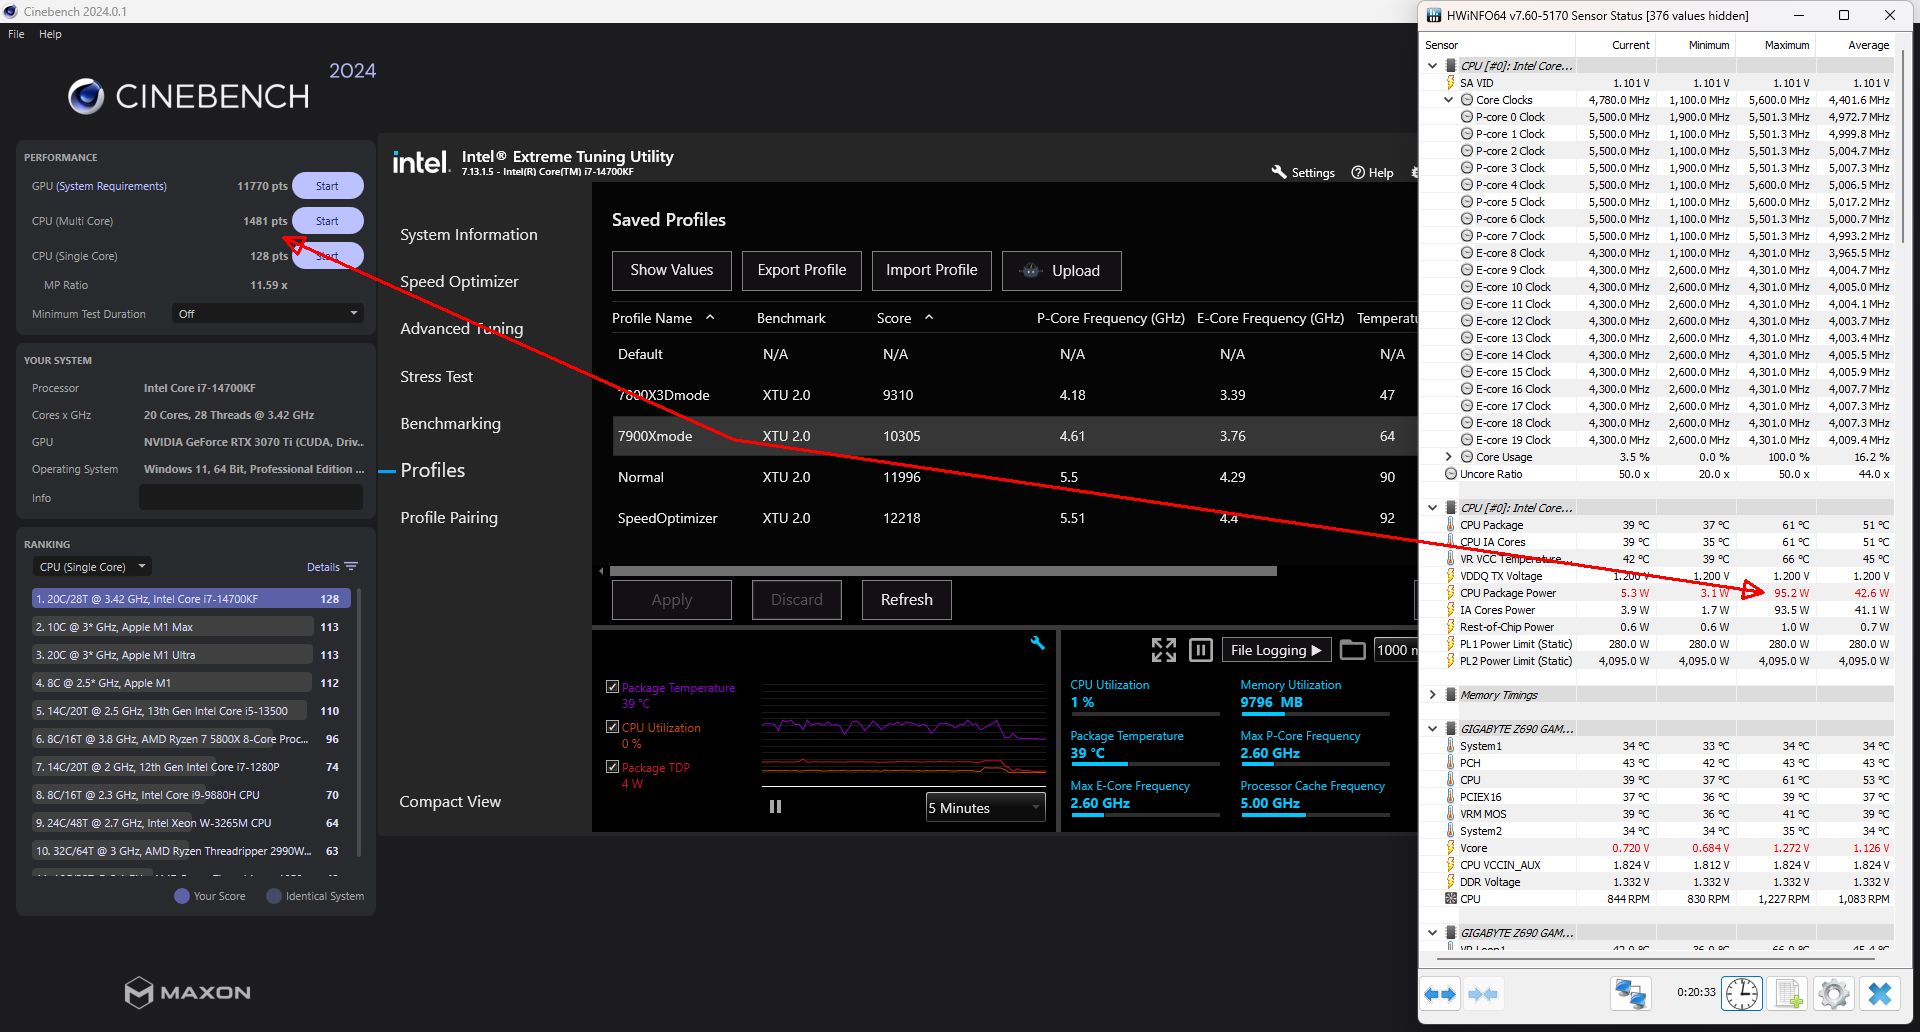This screenshot has height=1032, width=1920.
Task: Go to XTU Profile Pairing tab
Action: 449,518
